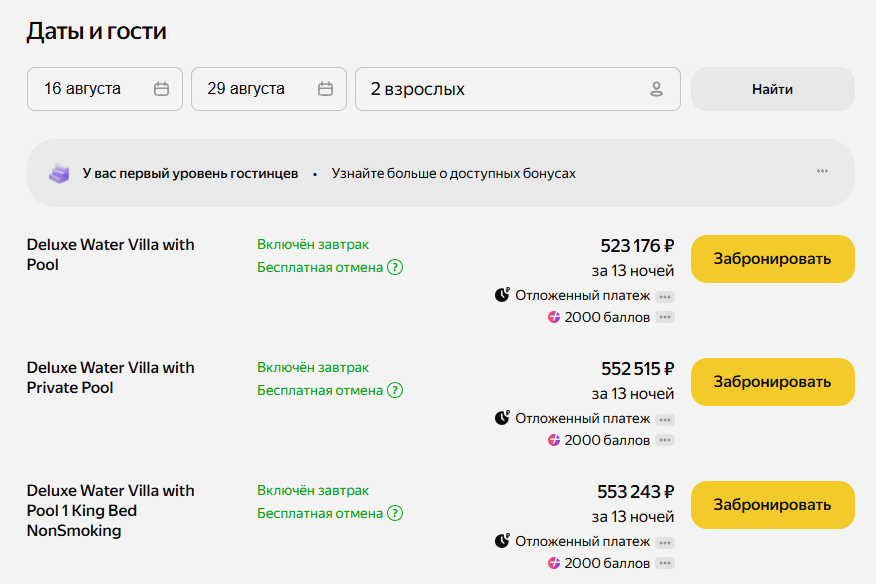Click the question mark next to the third Бесплатная отмена
The height and width of the screenshot is (584, 876).
(395, 513)
